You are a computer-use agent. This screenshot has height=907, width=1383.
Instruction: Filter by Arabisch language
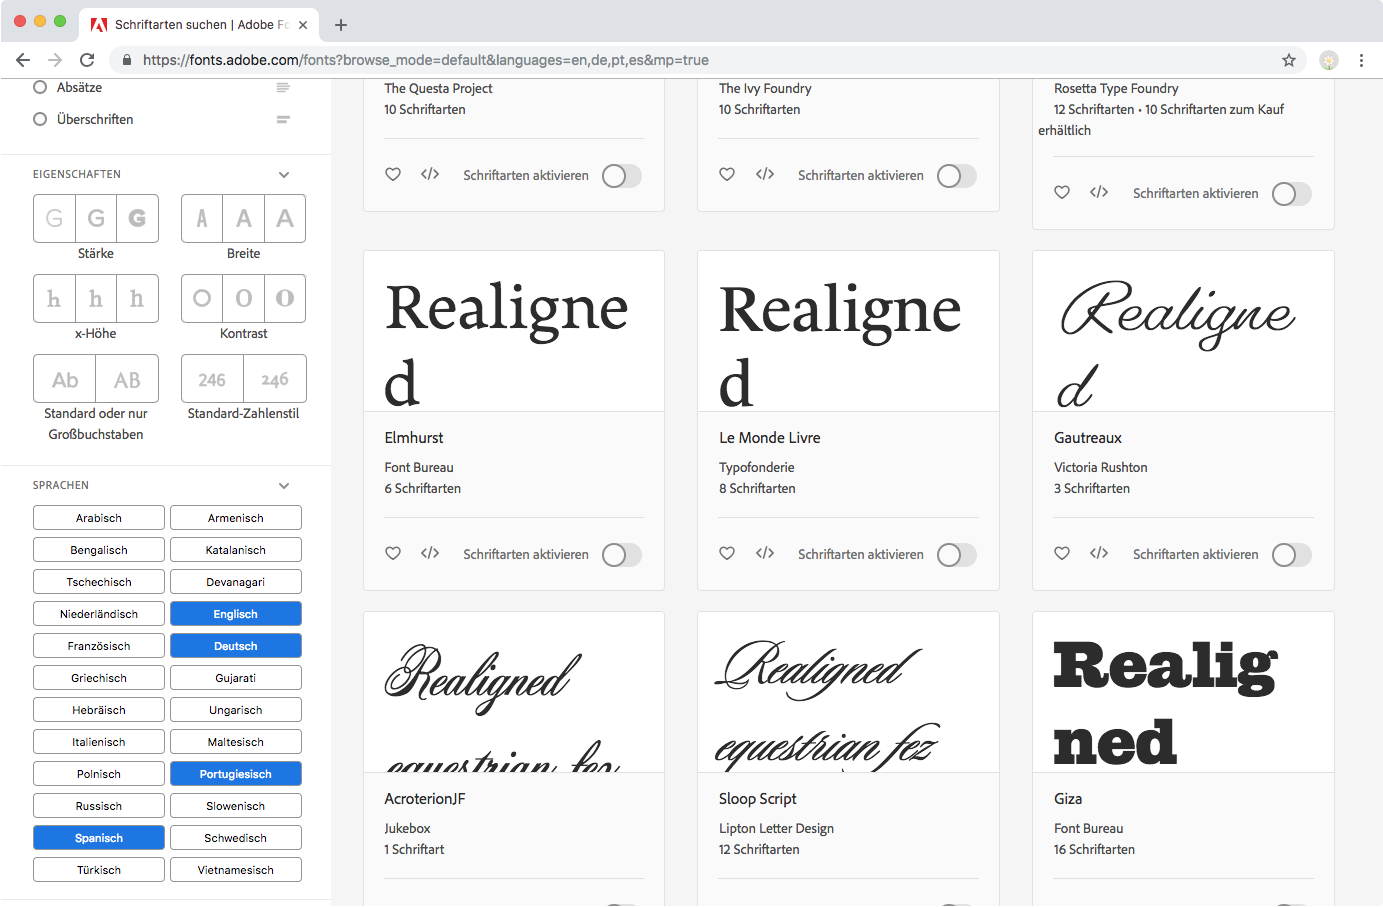tap(99, 518)
